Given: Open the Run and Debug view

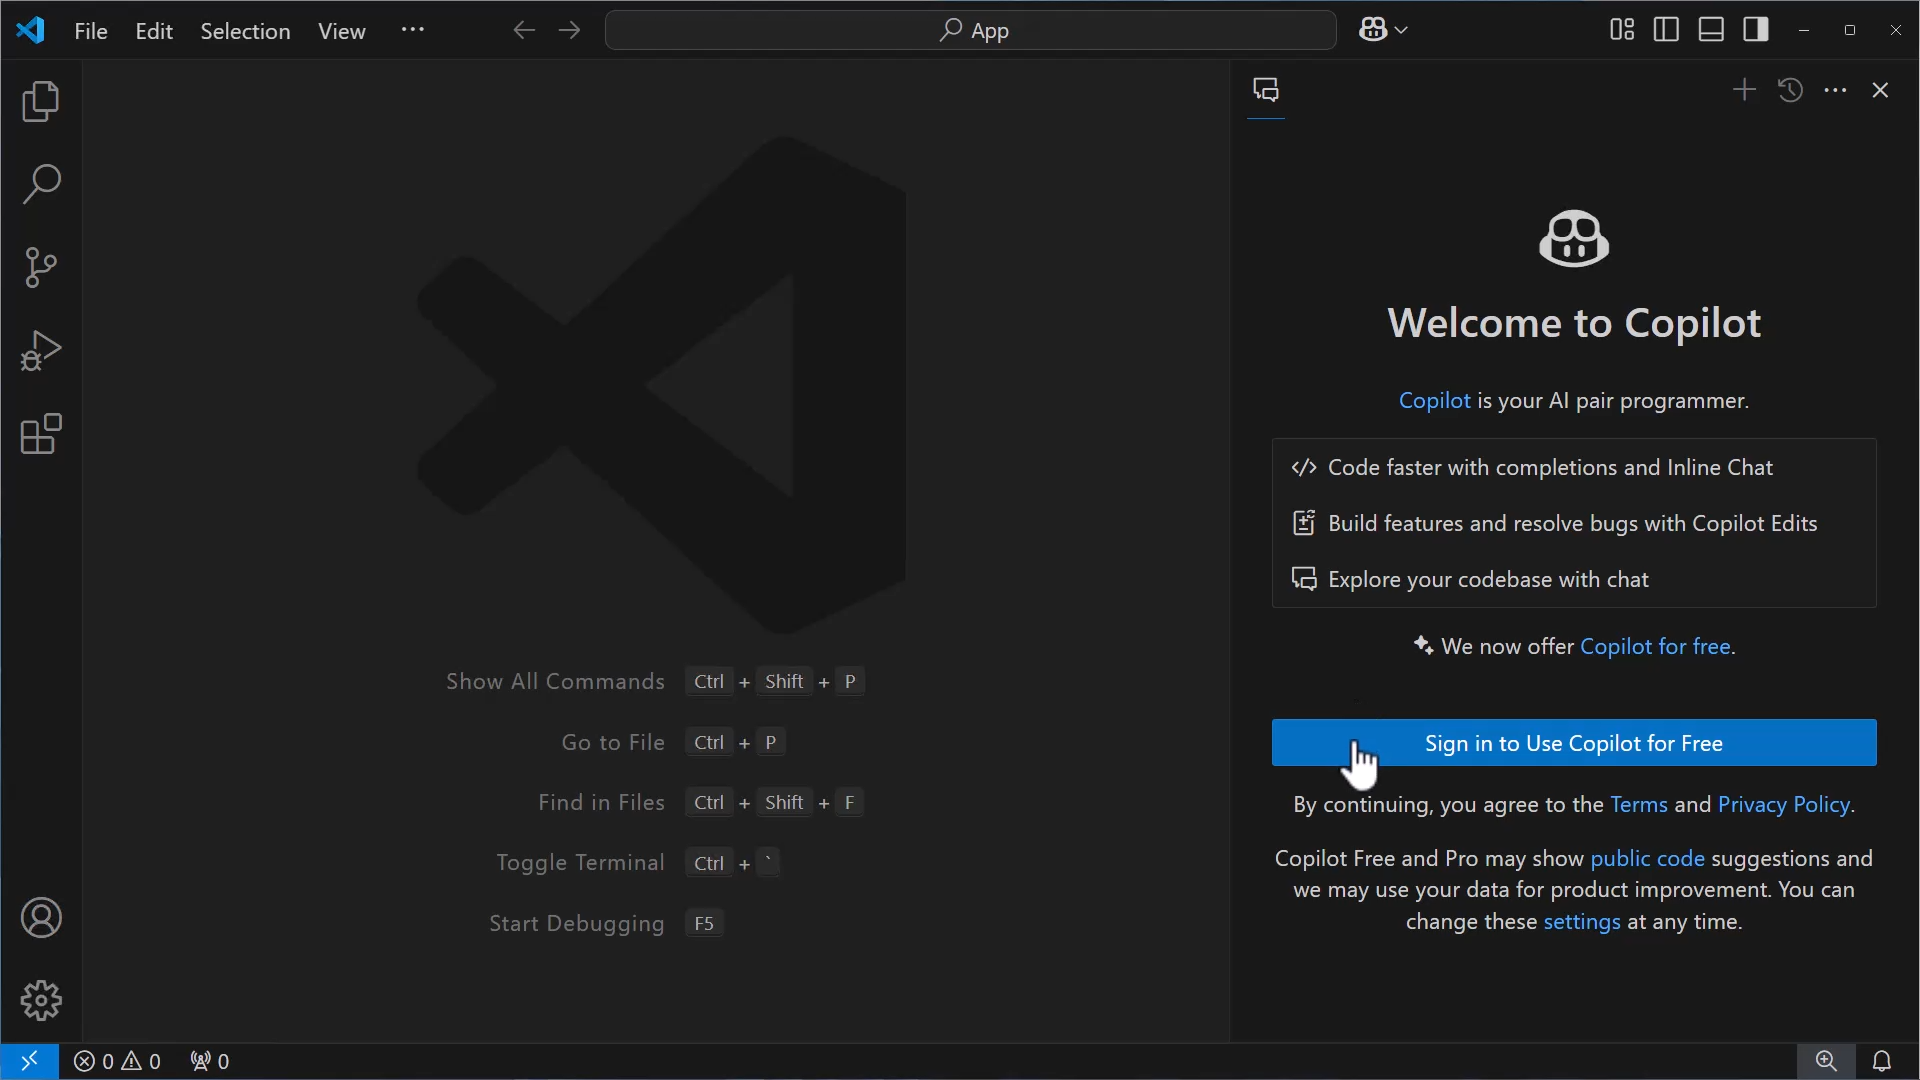Looking at the screenshot, I should click(41, 351).
